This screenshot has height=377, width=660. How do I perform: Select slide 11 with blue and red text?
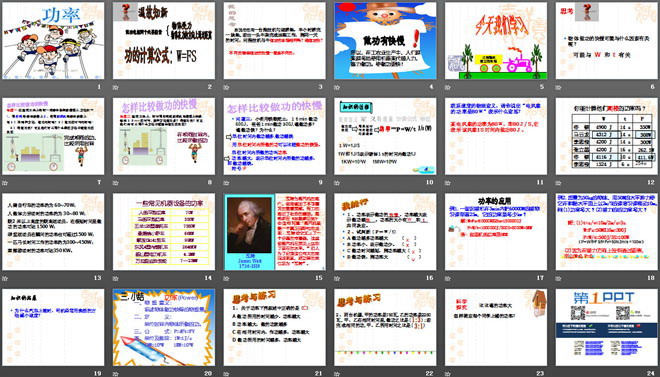[496, 136]
